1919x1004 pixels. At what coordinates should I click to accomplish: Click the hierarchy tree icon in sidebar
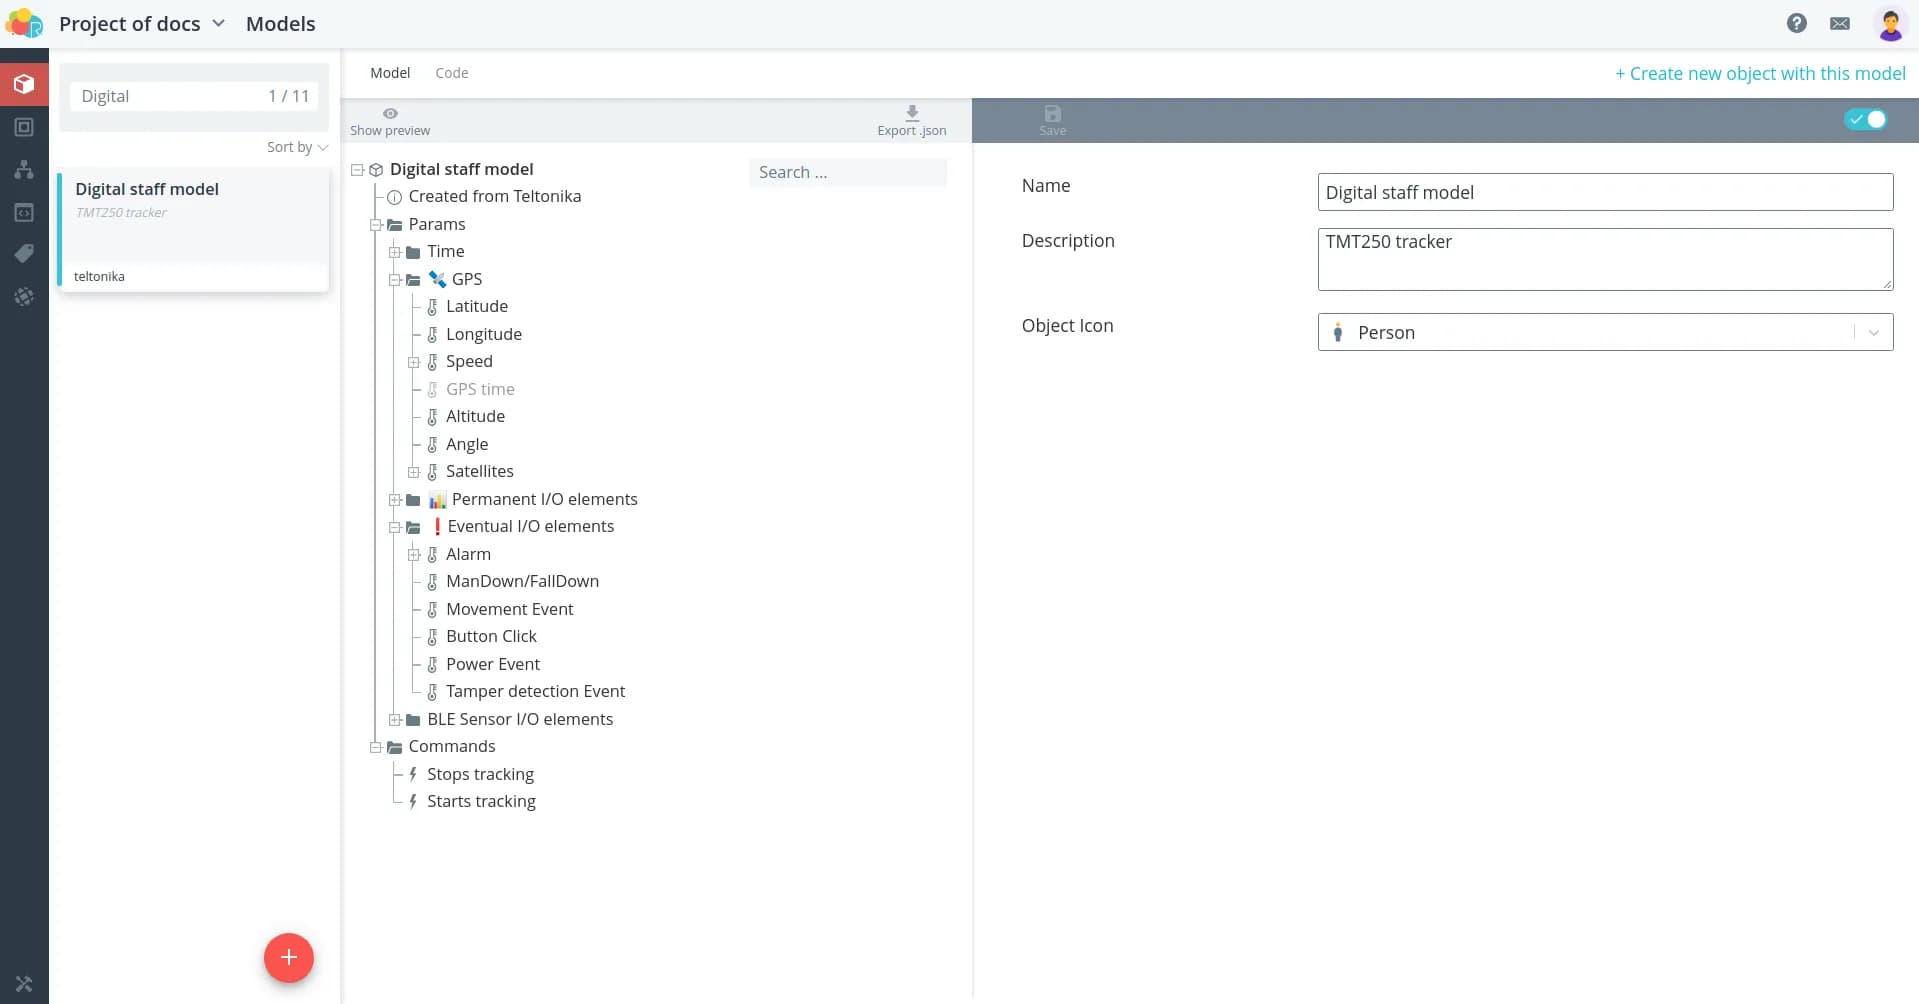click(24, 170)
